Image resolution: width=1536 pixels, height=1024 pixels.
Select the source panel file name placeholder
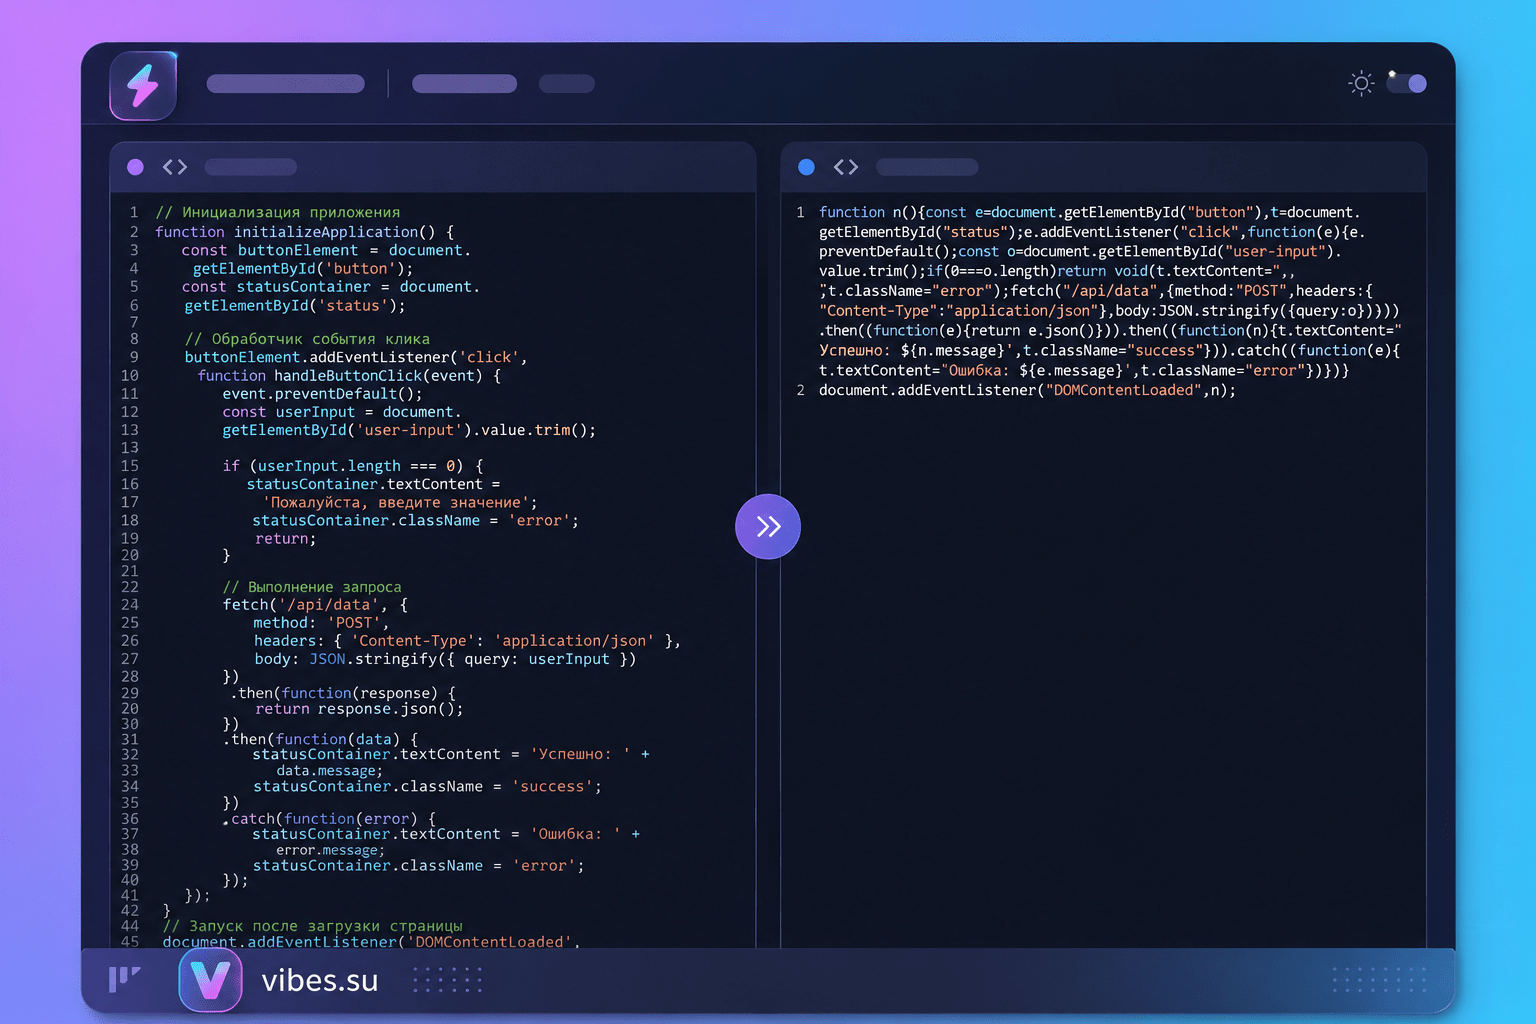coord(250,167)
